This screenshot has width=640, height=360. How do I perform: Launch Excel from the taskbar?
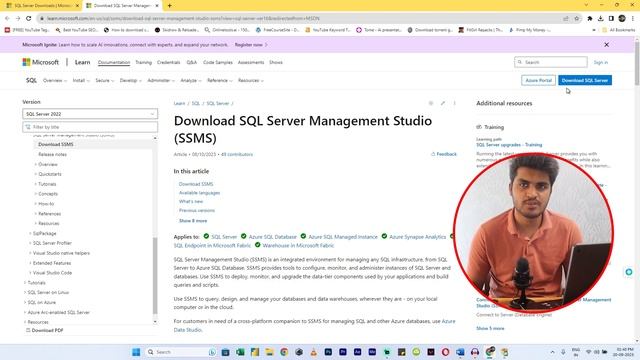point(240,352)
